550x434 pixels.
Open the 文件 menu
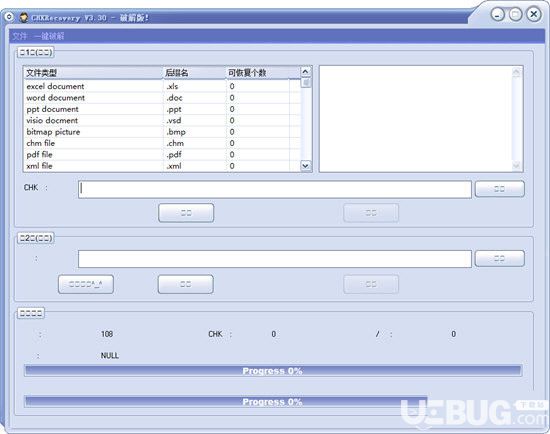point(20,36)
